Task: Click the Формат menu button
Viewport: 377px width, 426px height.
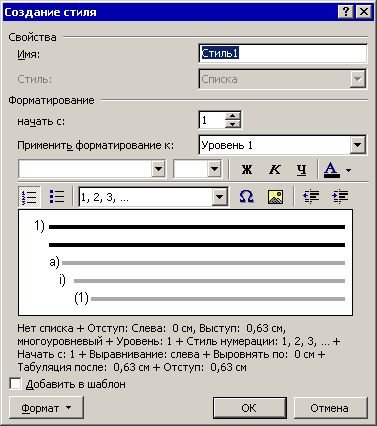Action: (46, 408)
